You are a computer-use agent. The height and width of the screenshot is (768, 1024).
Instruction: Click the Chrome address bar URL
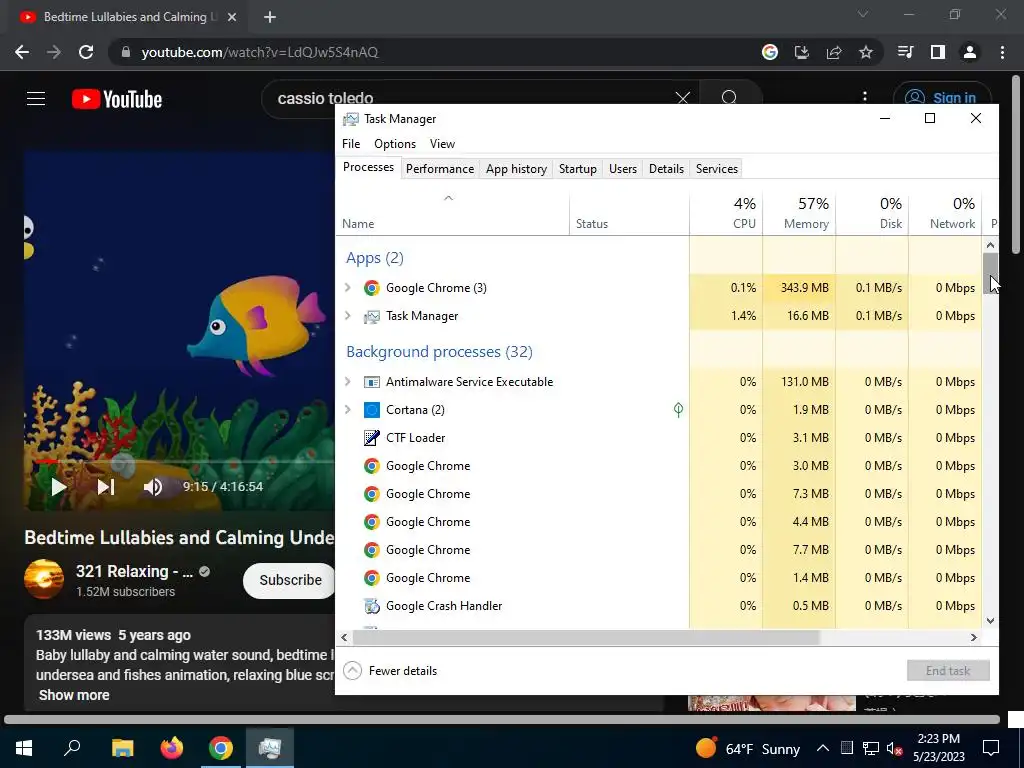click(260, 52)
